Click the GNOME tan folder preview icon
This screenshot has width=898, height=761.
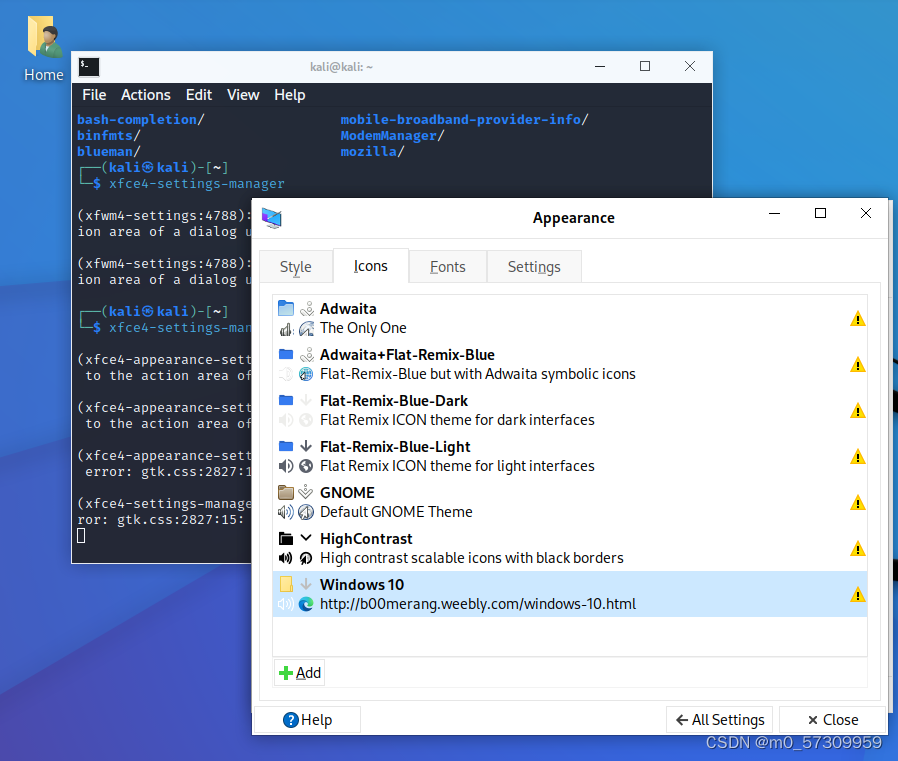(x=286, y=492)
